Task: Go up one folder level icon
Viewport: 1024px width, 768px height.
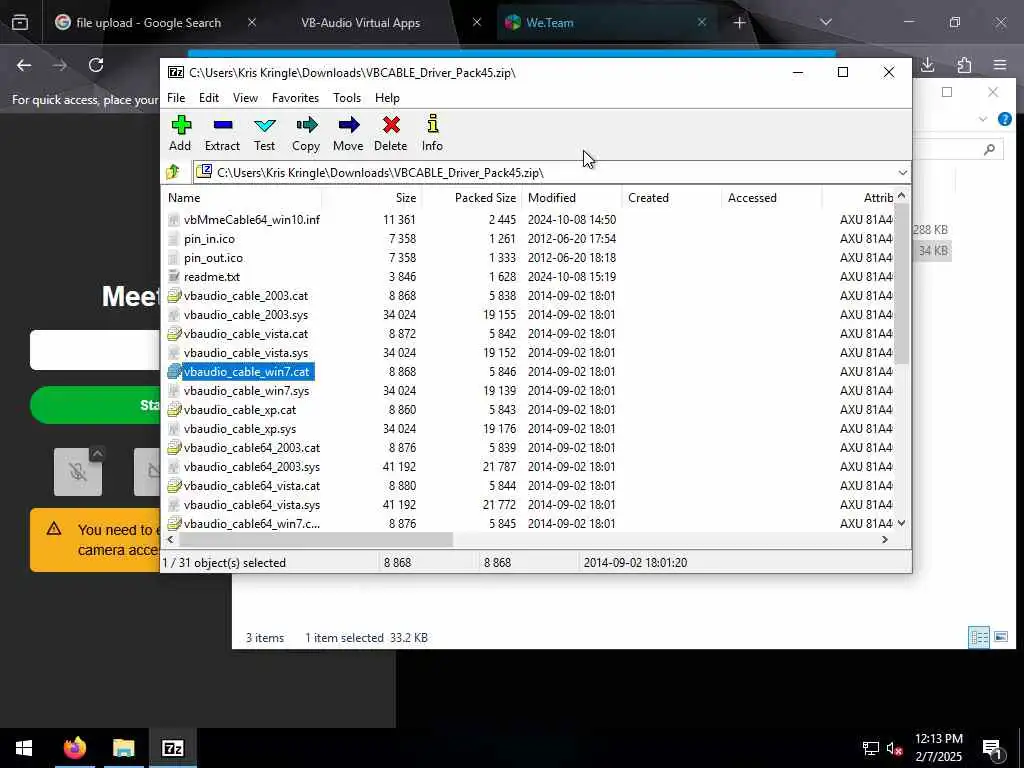Action: coord(173,172)
